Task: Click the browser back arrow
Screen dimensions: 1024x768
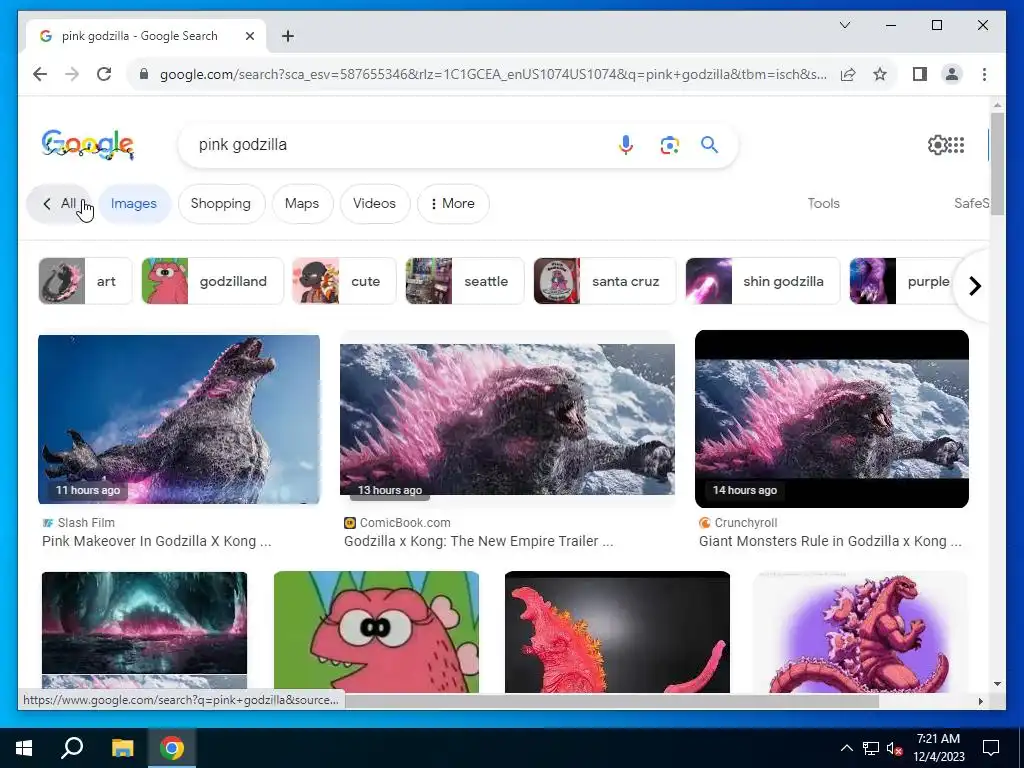Action: (x=40, y=74)
